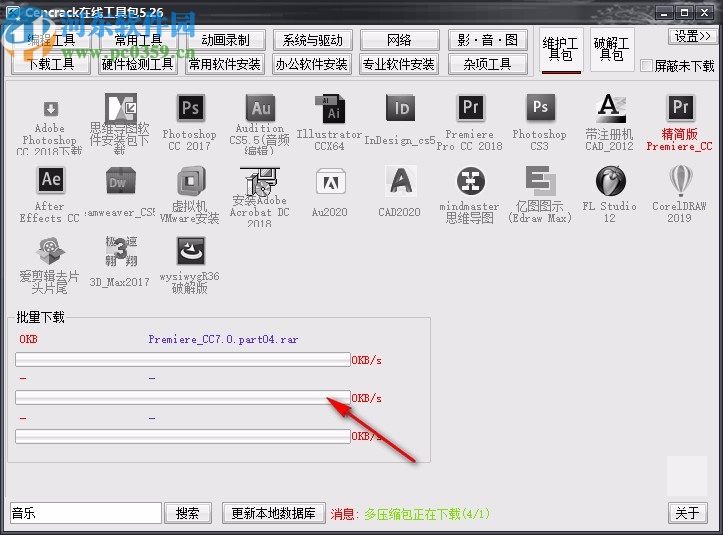The image size is (723, 535).
Task: Open 动画录制 category
Action: coord(225,40)
